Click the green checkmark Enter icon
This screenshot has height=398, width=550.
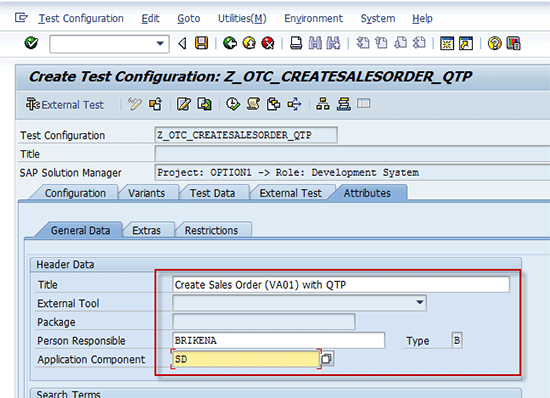pos(31,43)
